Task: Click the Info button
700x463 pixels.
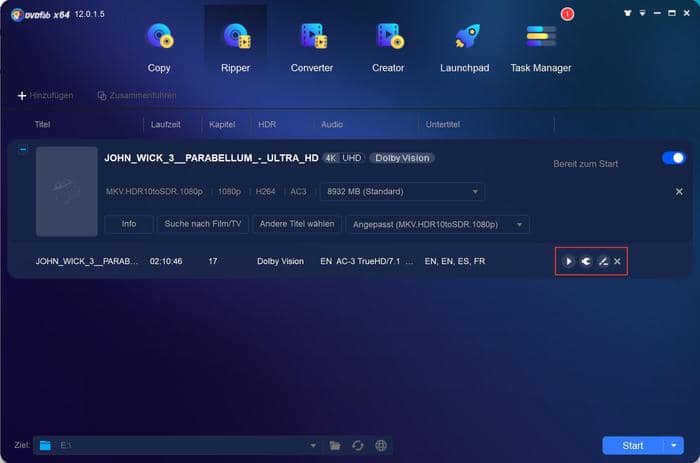Action: pyautogui.click(x=129, y=224)
